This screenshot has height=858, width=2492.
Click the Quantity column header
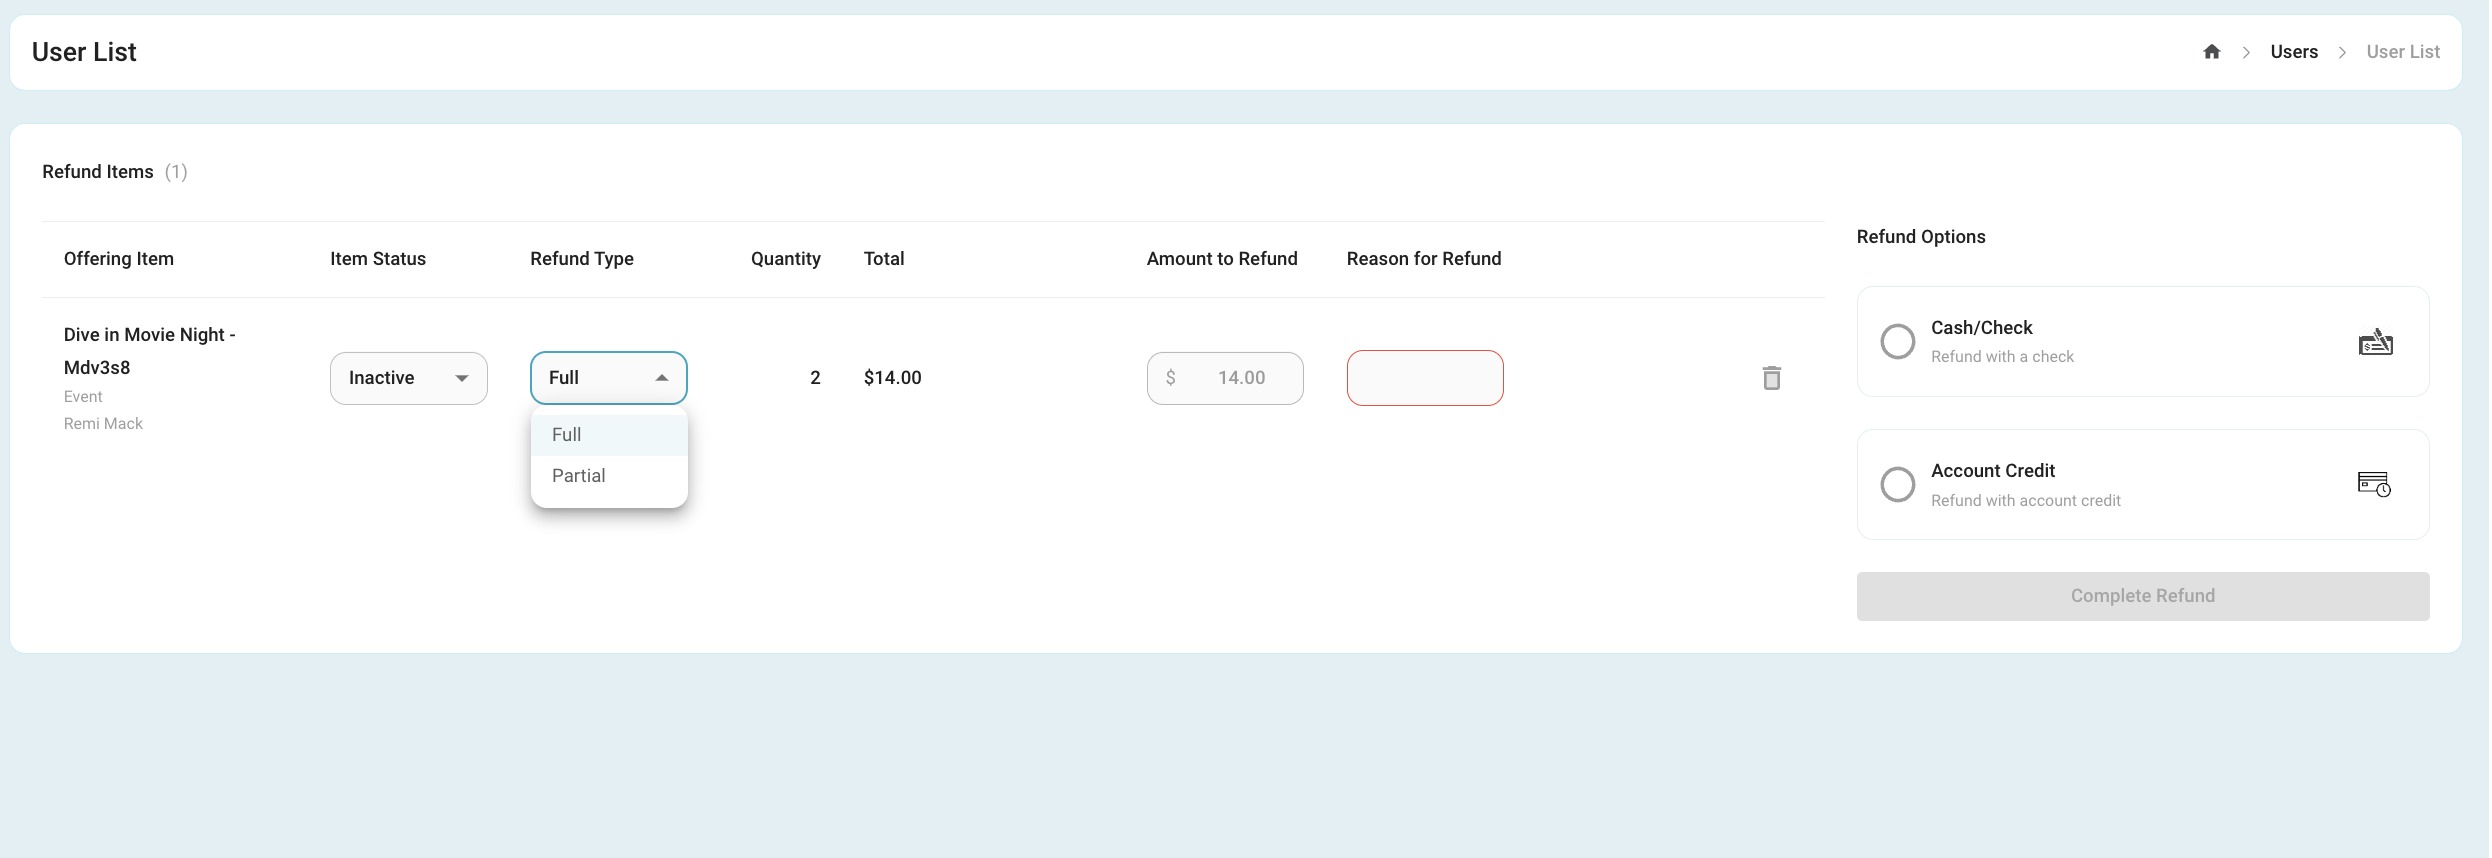[x=786, y=259]
